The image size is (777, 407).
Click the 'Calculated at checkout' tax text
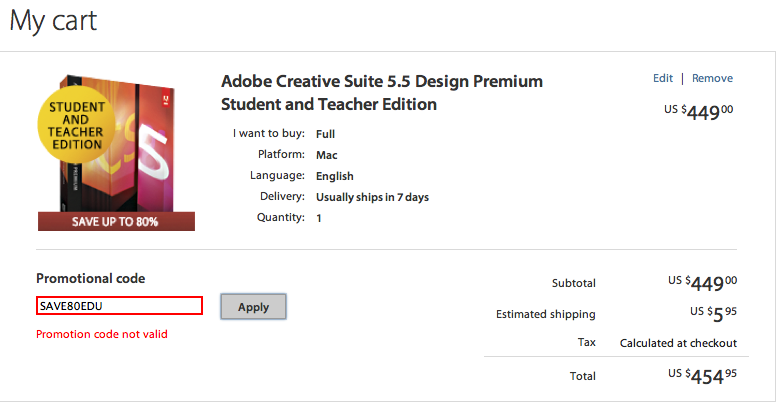tap(678, 343)
